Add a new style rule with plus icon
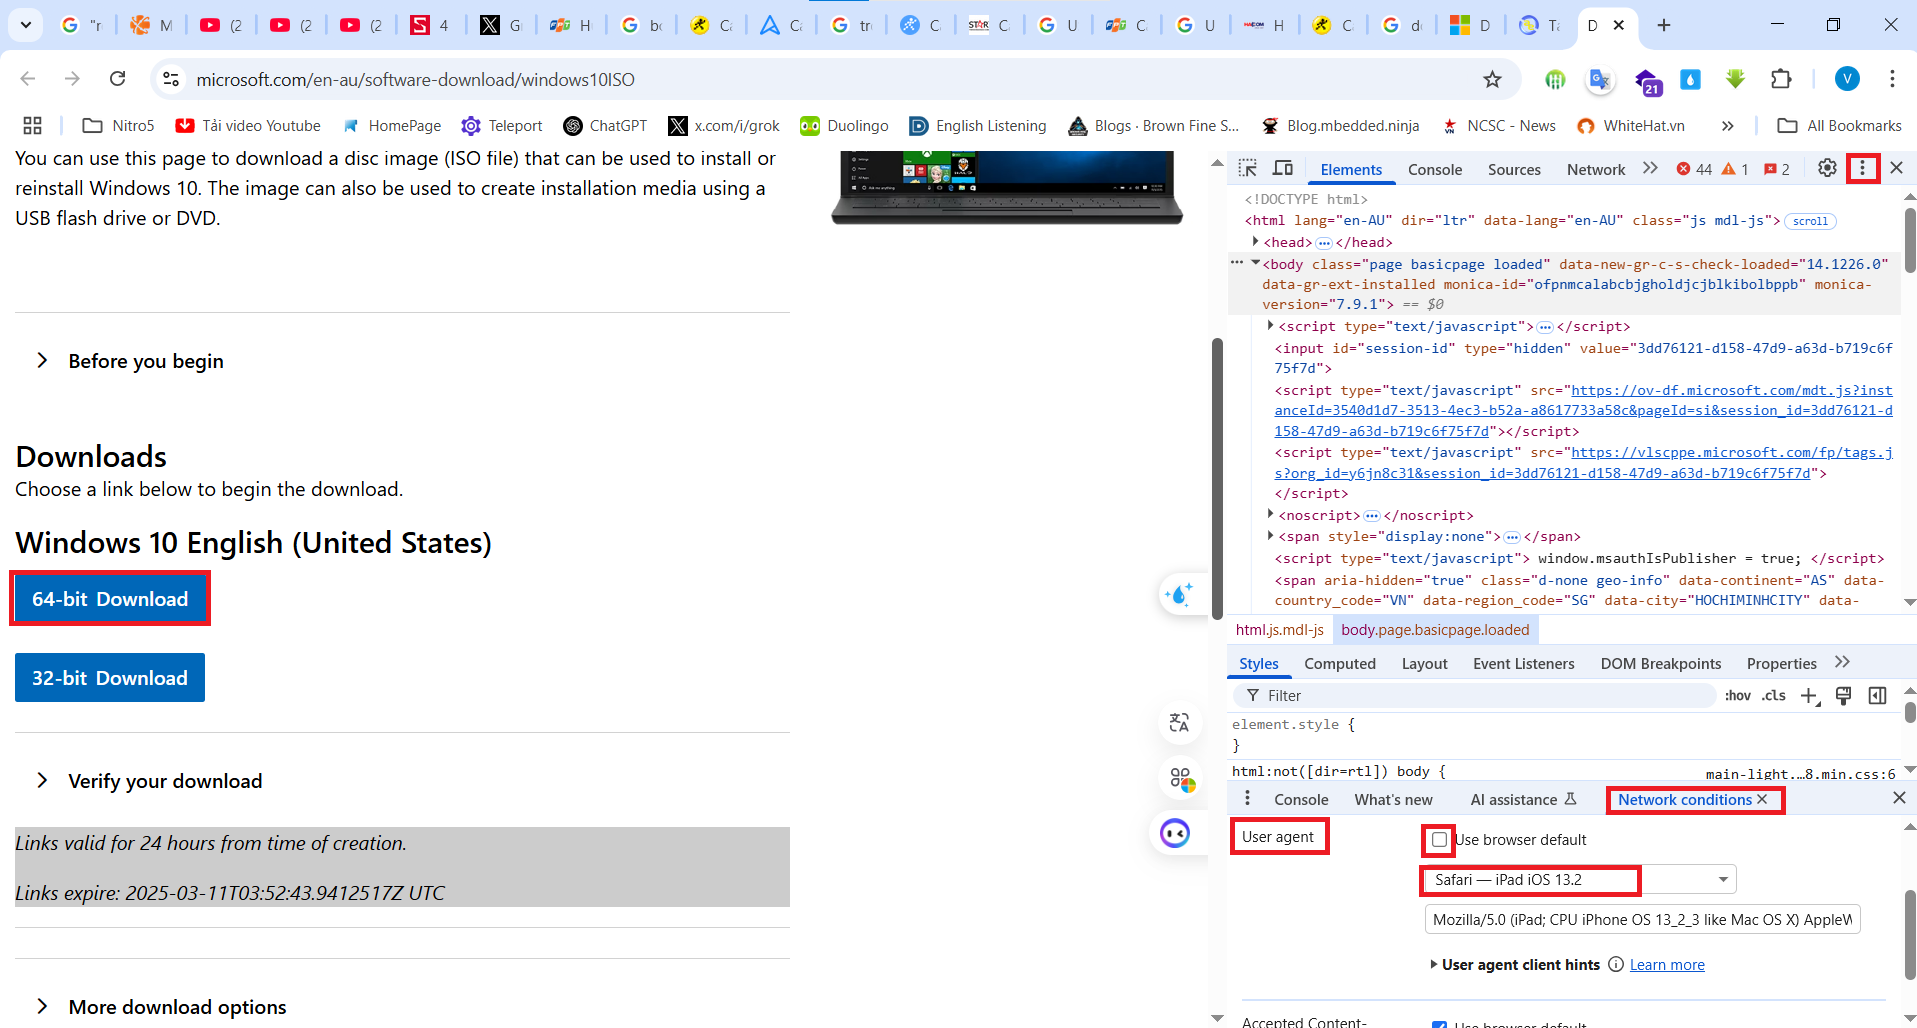This screenshot has height=1028, width=1917. click(x=1809, y=696)
